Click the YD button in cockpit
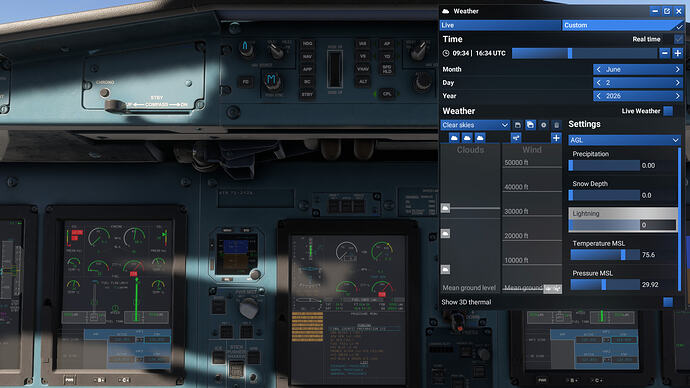Viewport: 690px width, 388px height. pyautogui.click(x=387, y=56)
